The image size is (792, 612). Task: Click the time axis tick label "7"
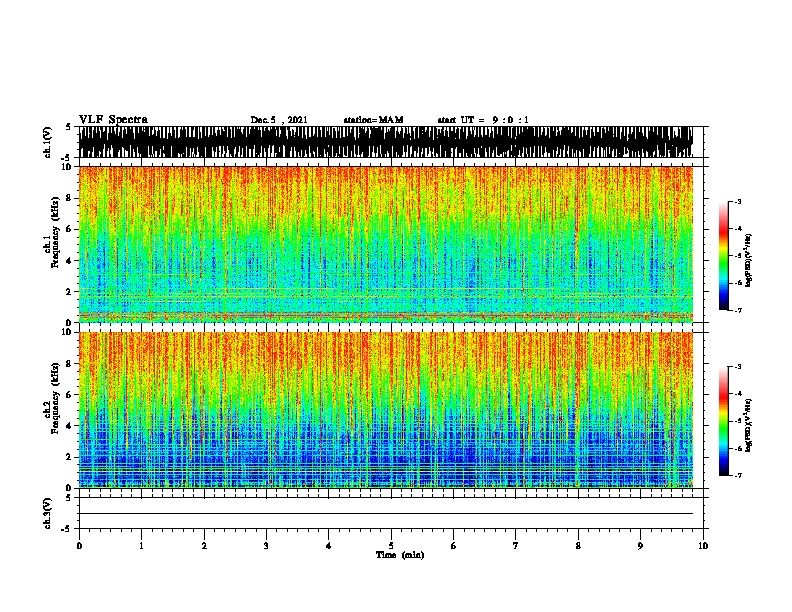516,546
